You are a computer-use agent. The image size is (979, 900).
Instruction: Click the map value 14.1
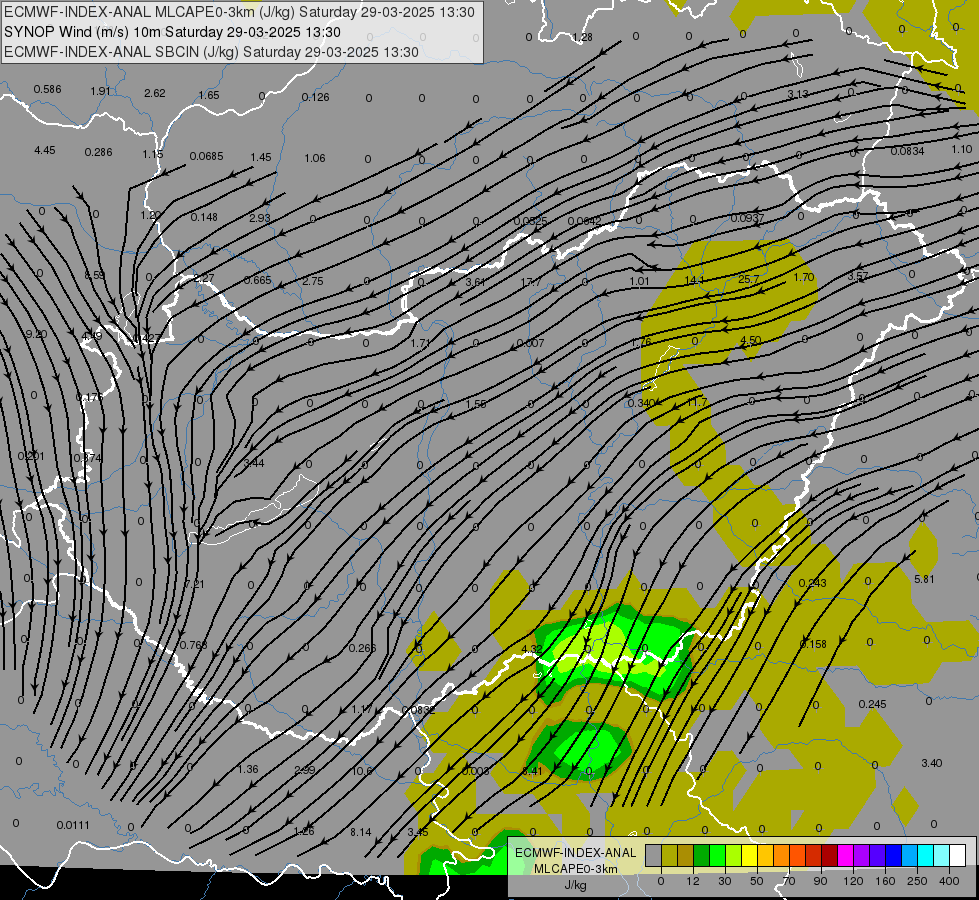pyautogui.click(x=694, y=280)
